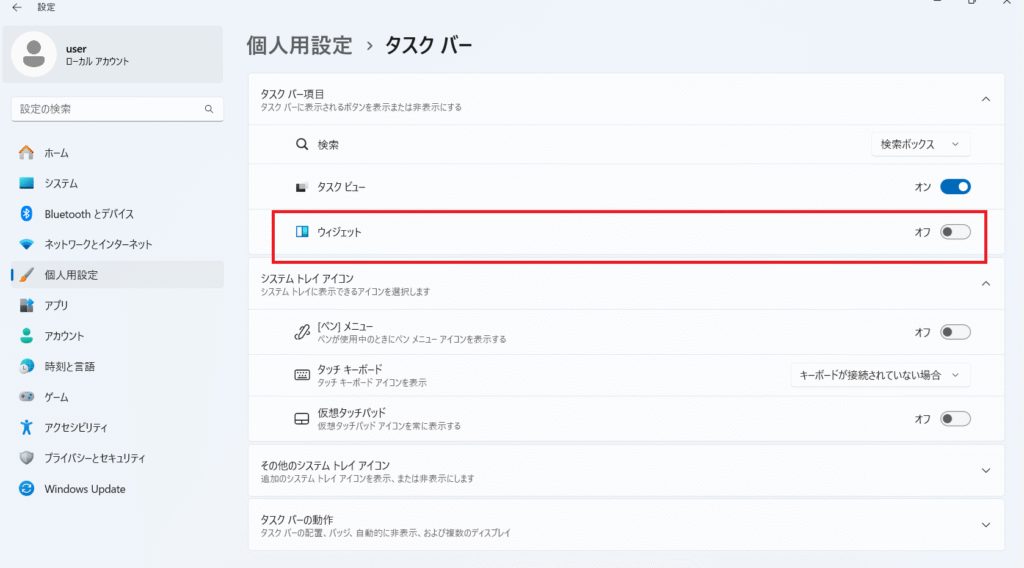Click the プライバシーとセキュリティ shield icon
The width and height of the screenshot is (1024, 568).
[x=27, y=458]
